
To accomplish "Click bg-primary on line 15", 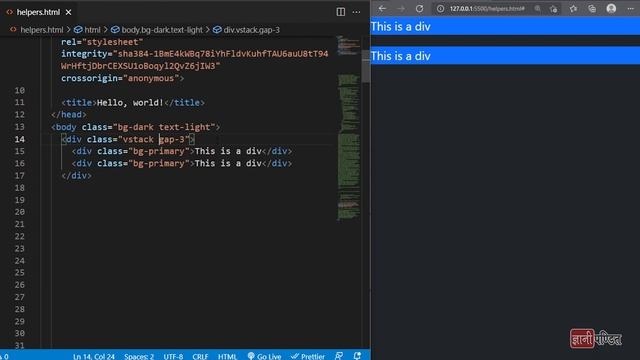I will (x=159, y=151).
